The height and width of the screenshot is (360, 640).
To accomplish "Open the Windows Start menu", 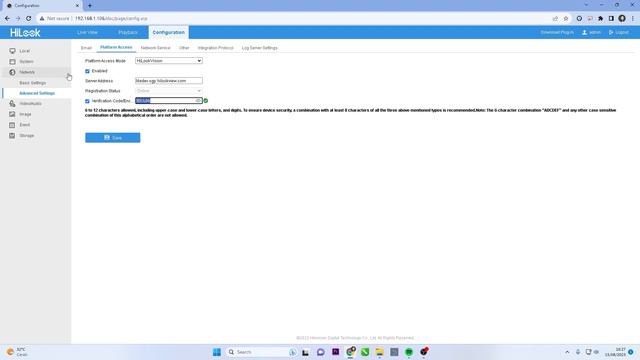I will [217, 352].
